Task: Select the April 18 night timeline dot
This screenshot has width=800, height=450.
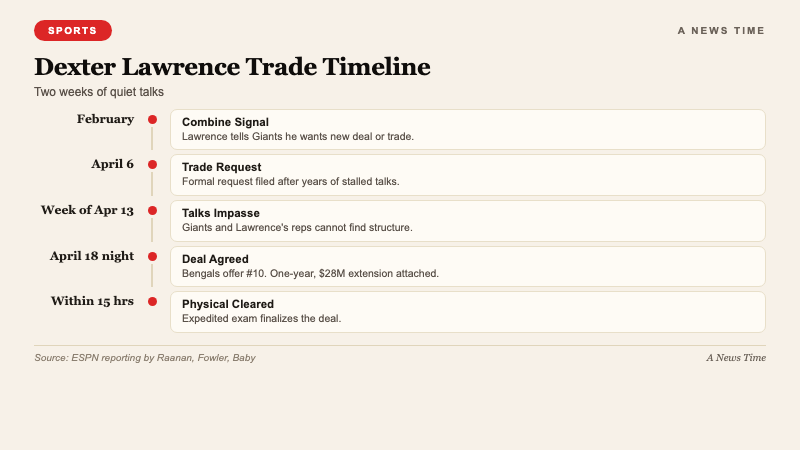Action: pyautogui.click(x=152, y=256)
